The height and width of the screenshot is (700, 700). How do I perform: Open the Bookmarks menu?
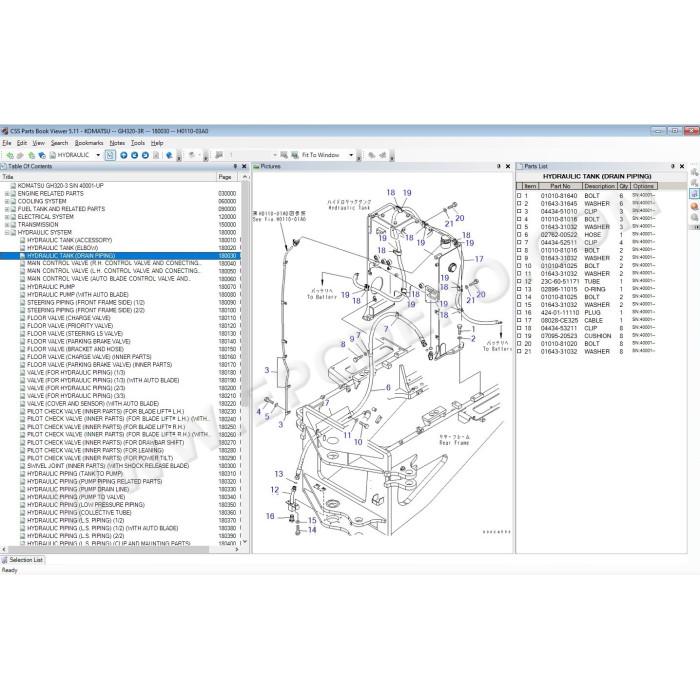coord(89,143)
